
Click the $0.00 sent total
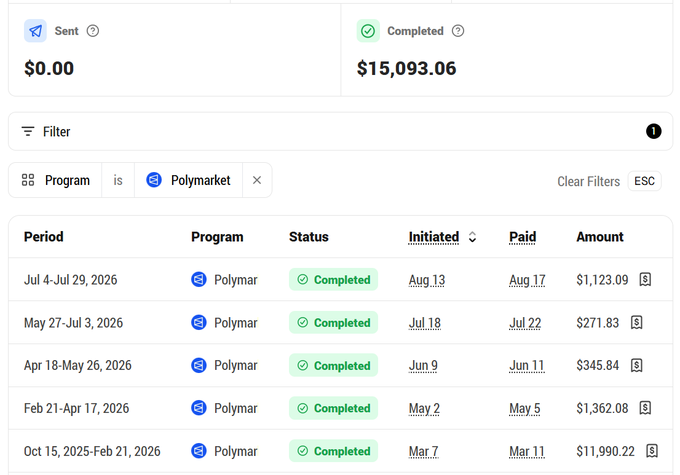click(49, 69)
